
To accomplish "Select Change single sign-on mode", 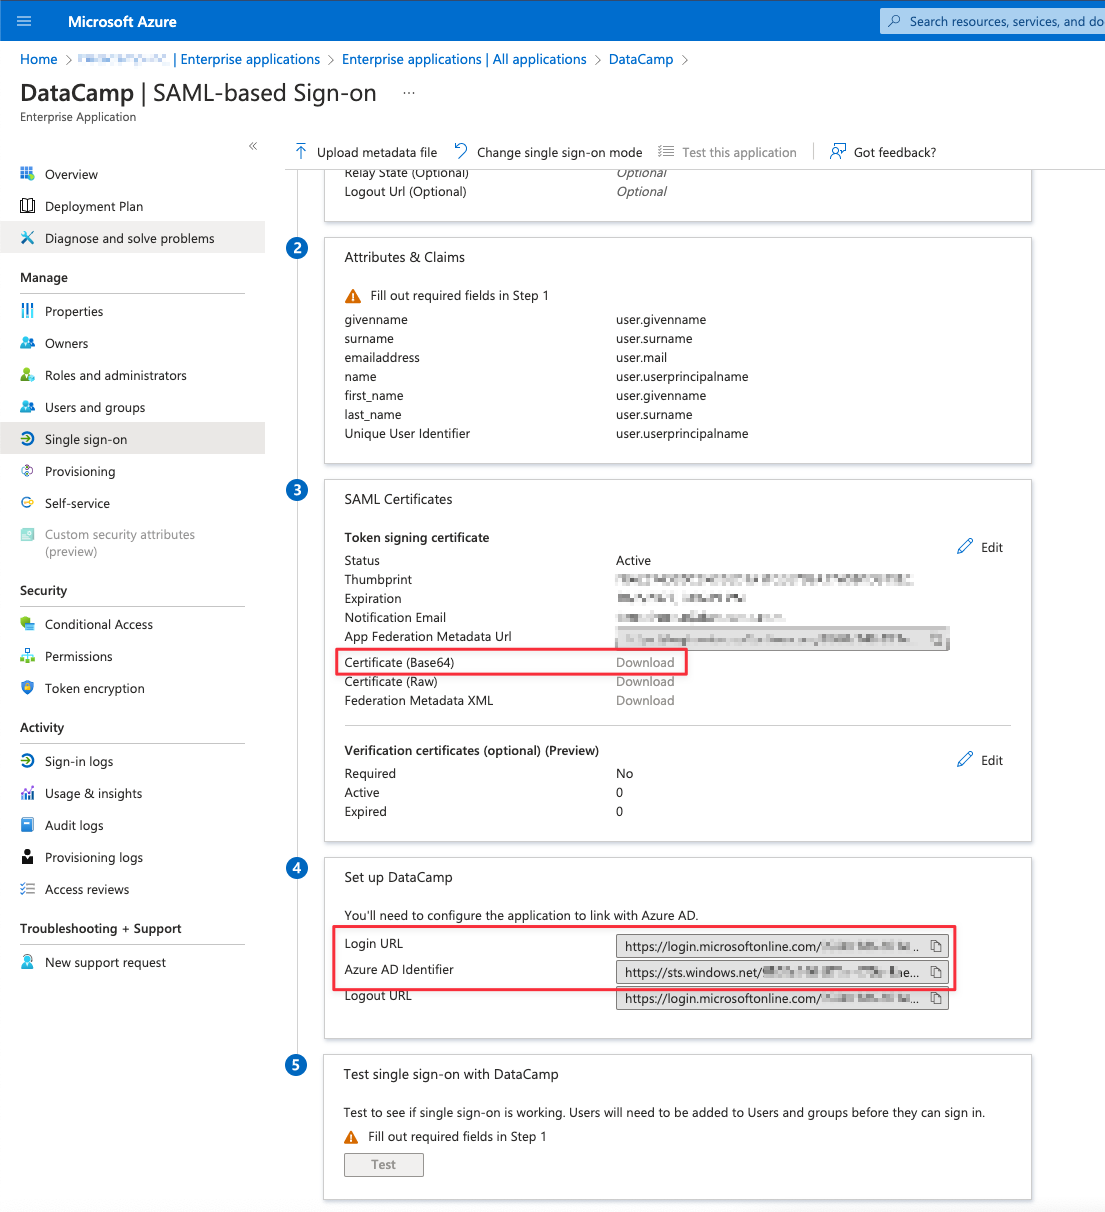I will [x=548, y=152].
